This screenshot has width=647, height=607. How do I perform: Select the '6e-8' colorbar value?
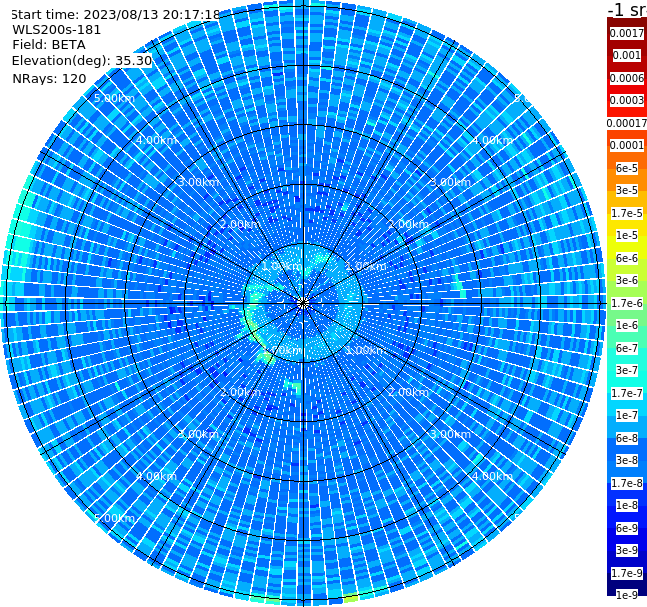pos(627,438)
